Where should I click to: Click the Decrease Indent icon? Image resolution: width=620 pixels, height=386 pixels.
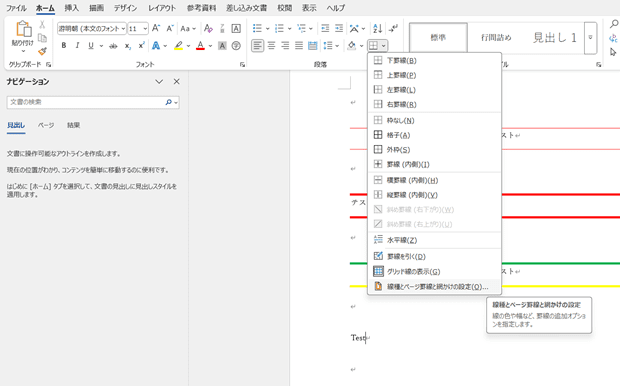tap(325, 28)
